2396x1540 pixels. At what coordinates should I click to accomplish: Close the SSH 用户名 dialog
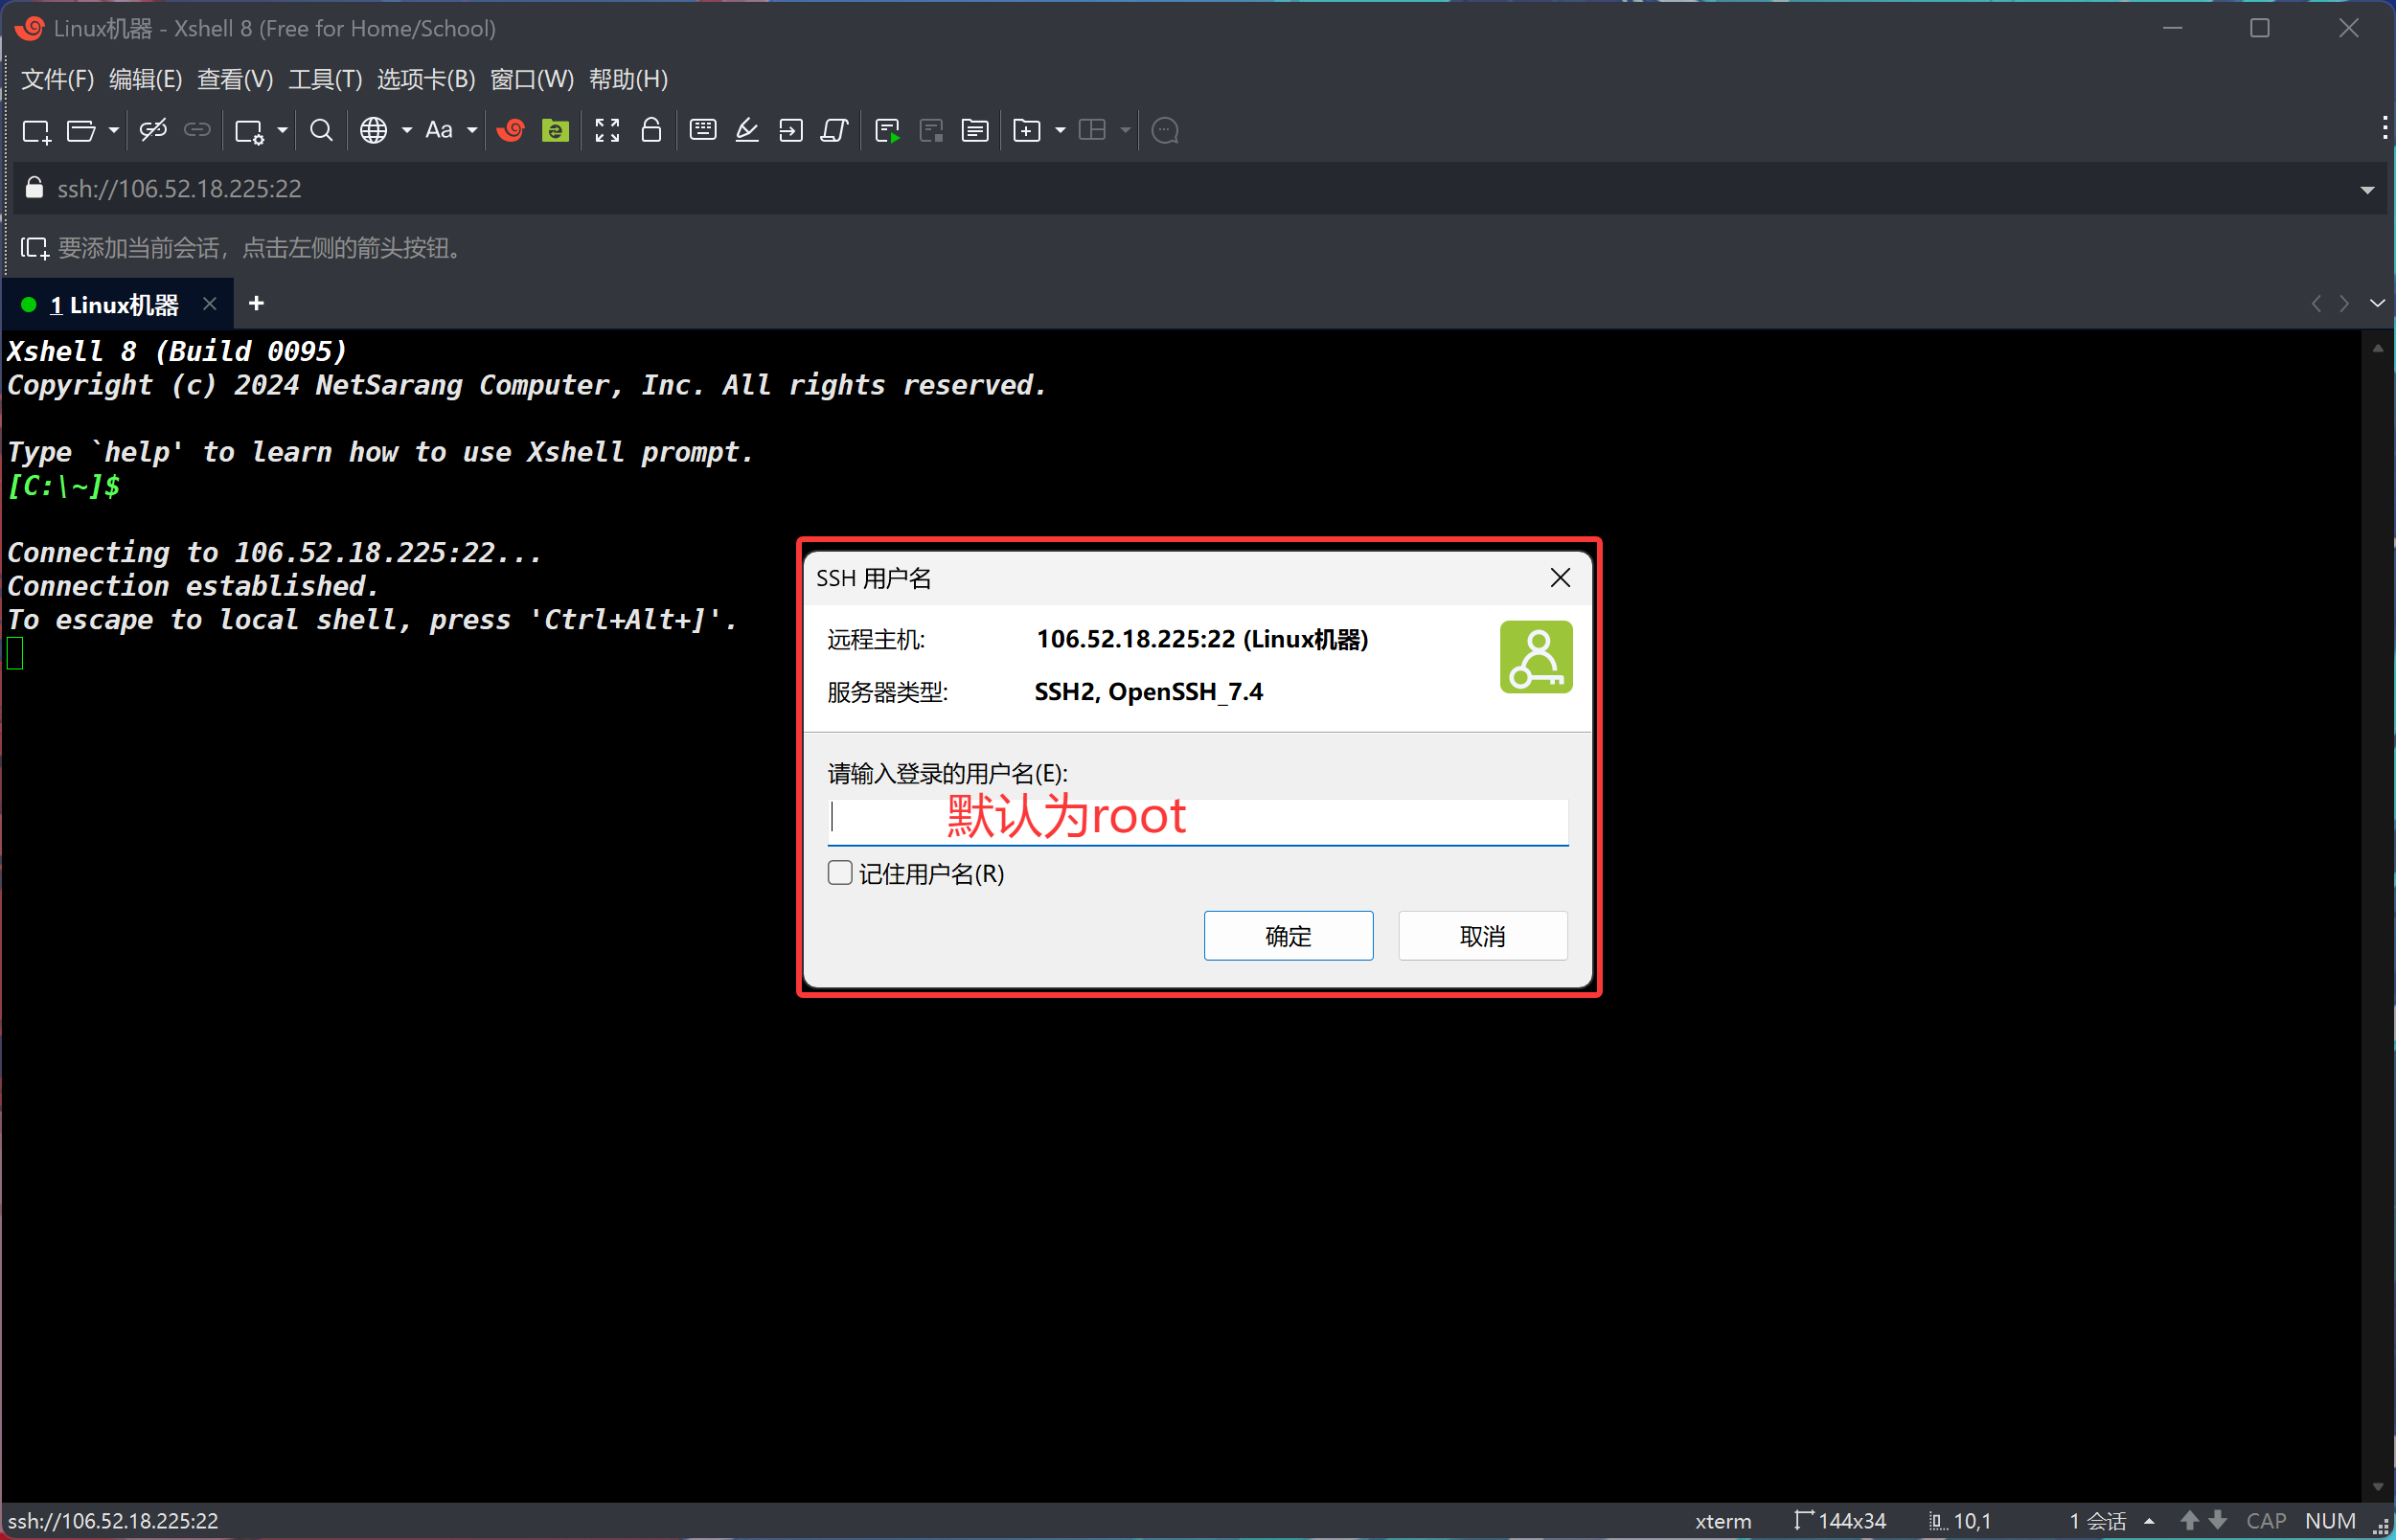click(1559, 578)
